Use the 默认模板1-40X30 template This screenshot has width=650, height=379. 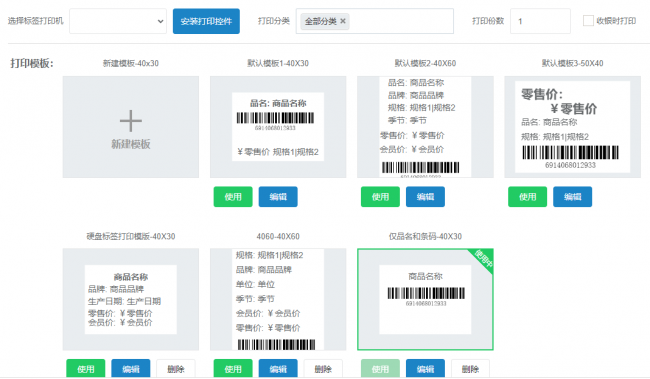(x=233, y=197)
